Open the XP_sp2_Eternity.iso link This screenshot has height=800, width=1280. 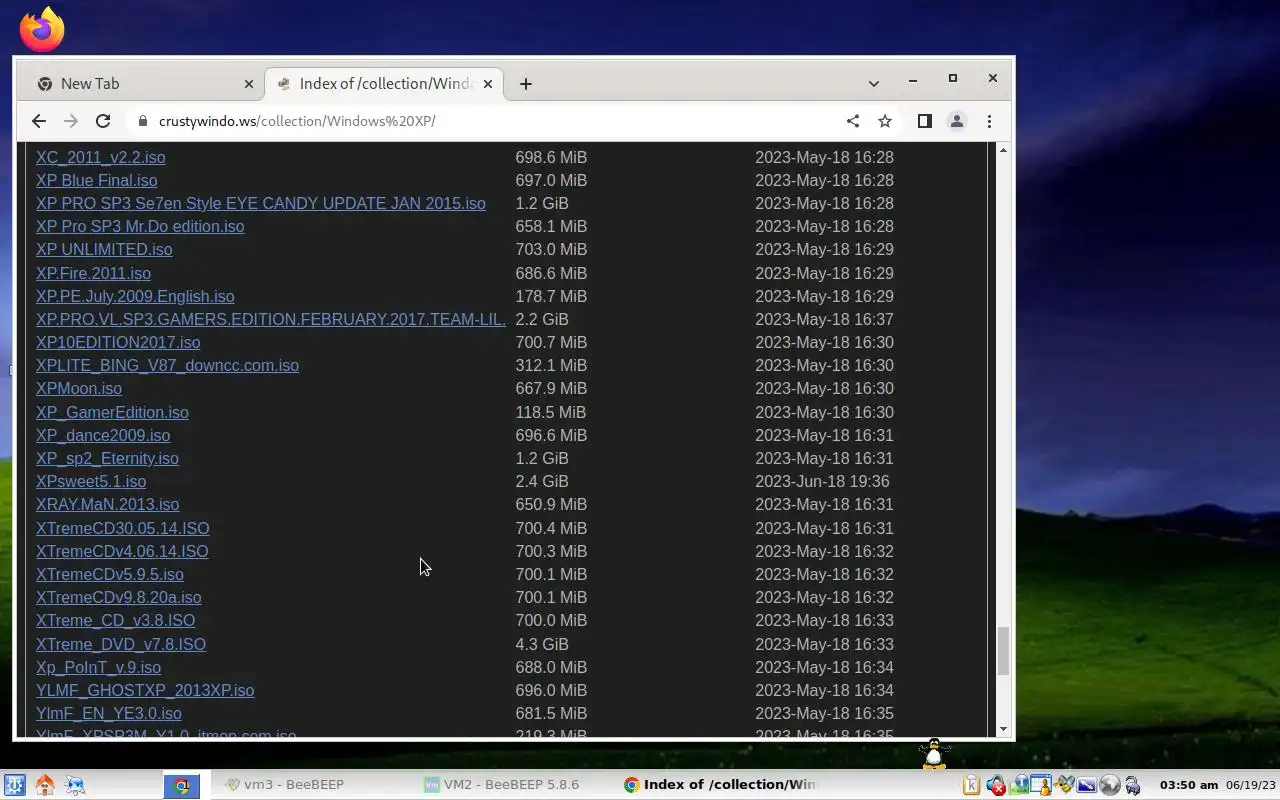click(x=107, y=458)
